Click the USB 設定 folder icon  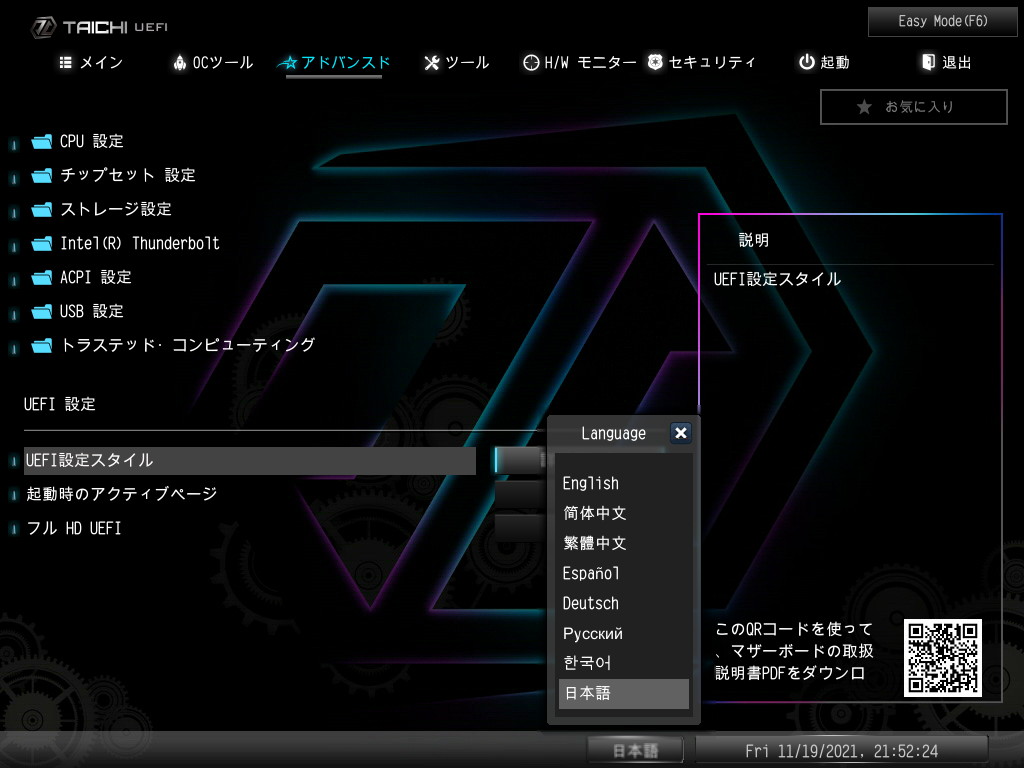click(42, 312)
